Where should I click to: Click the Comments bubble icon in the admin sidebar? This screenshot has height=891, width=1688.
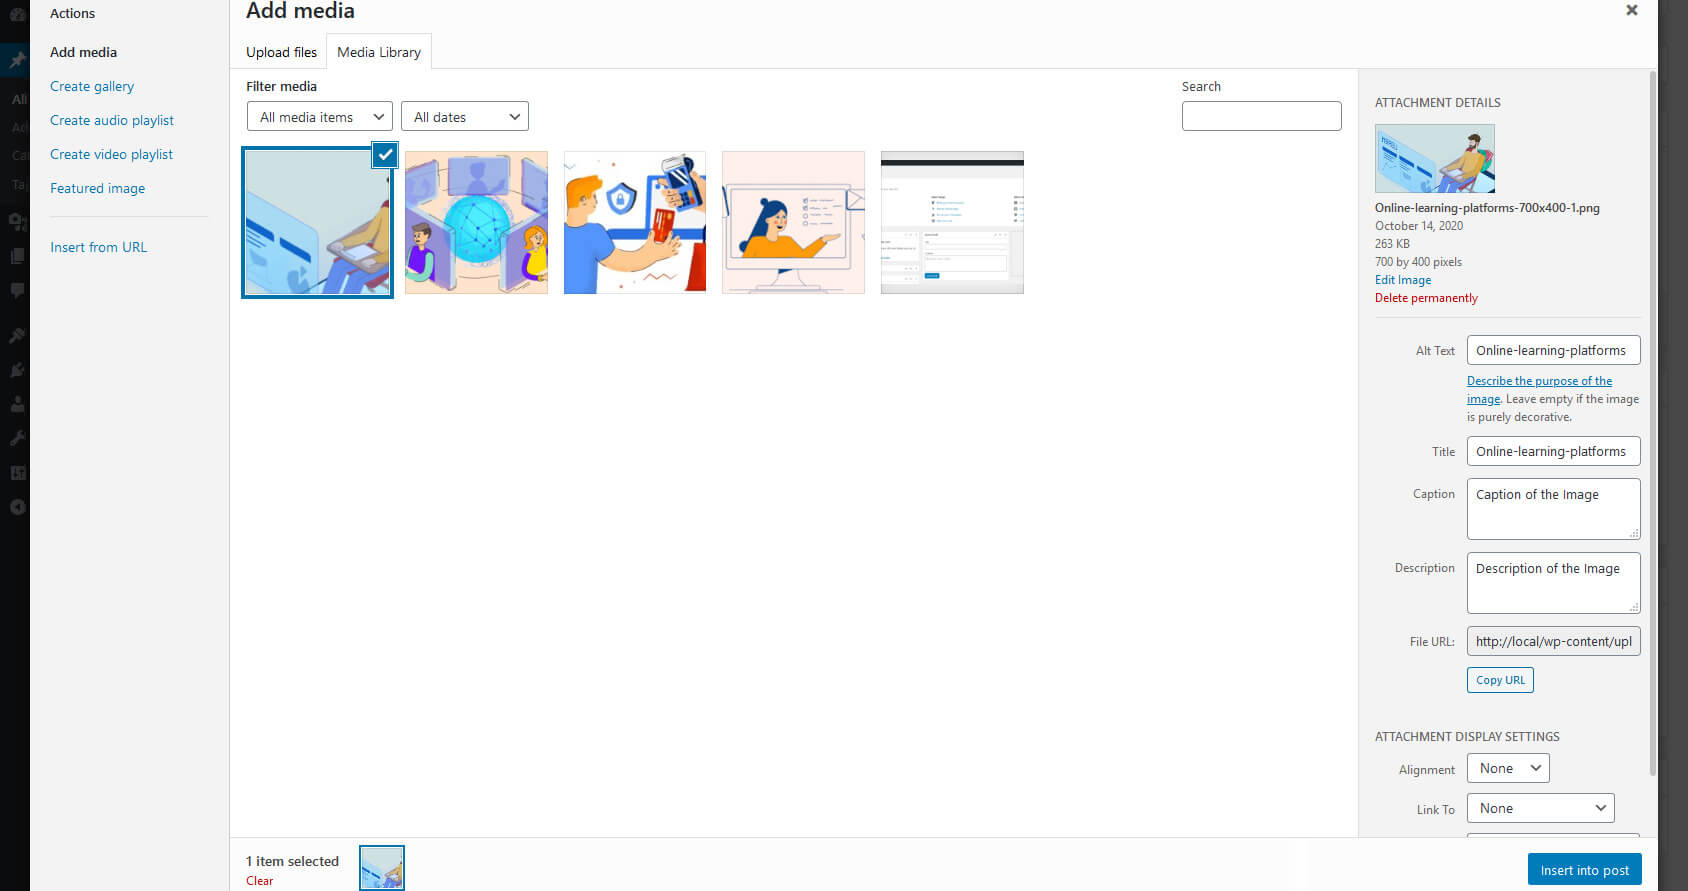click(x=17, y=290)
